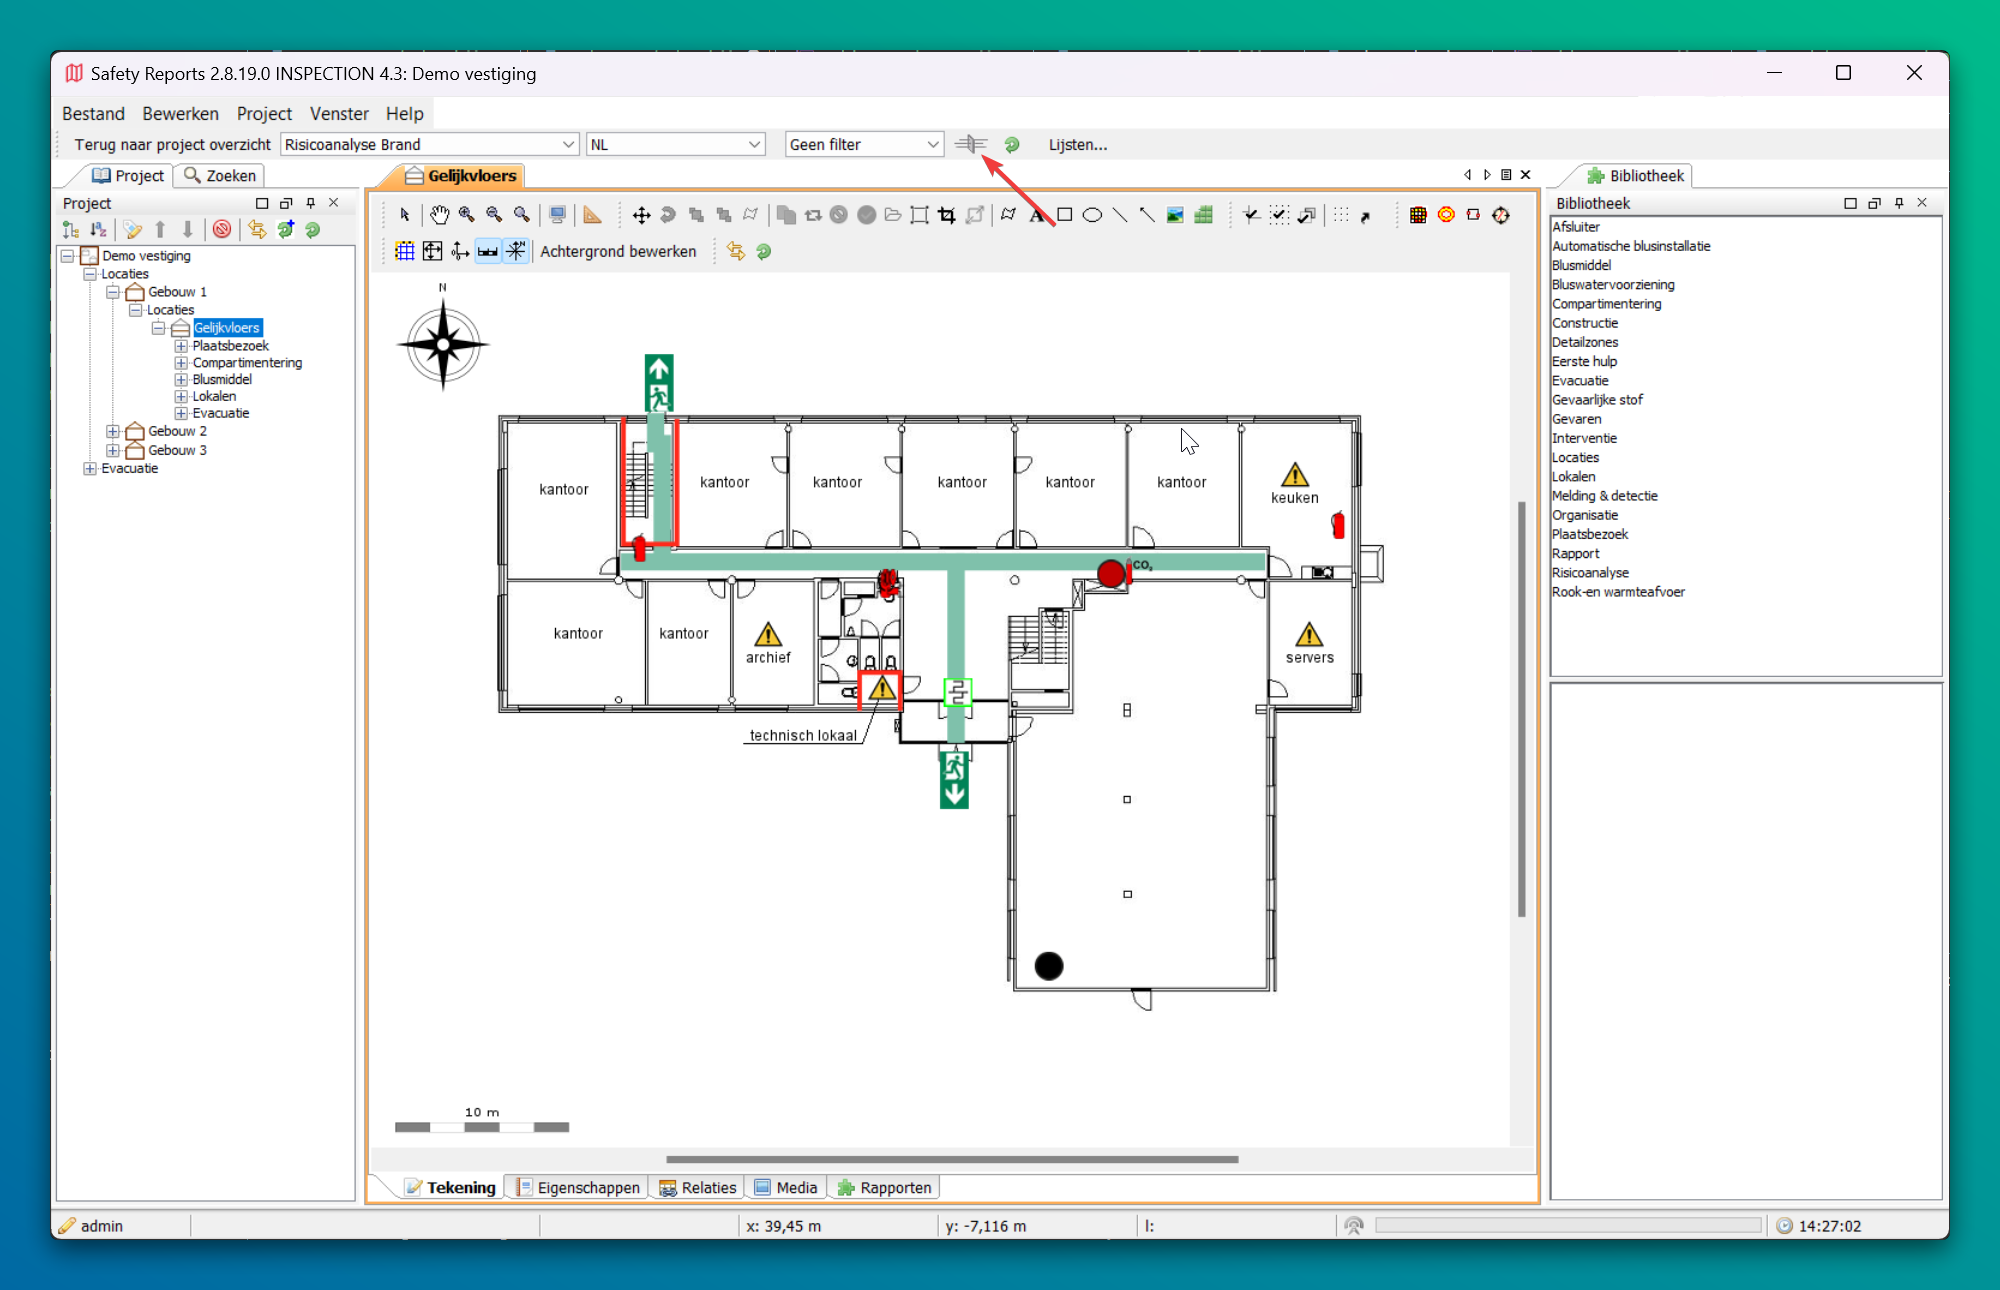This screenshot has width=2000, height=1290.
Task: Select the move arrows tool
Action: point(641,215)
